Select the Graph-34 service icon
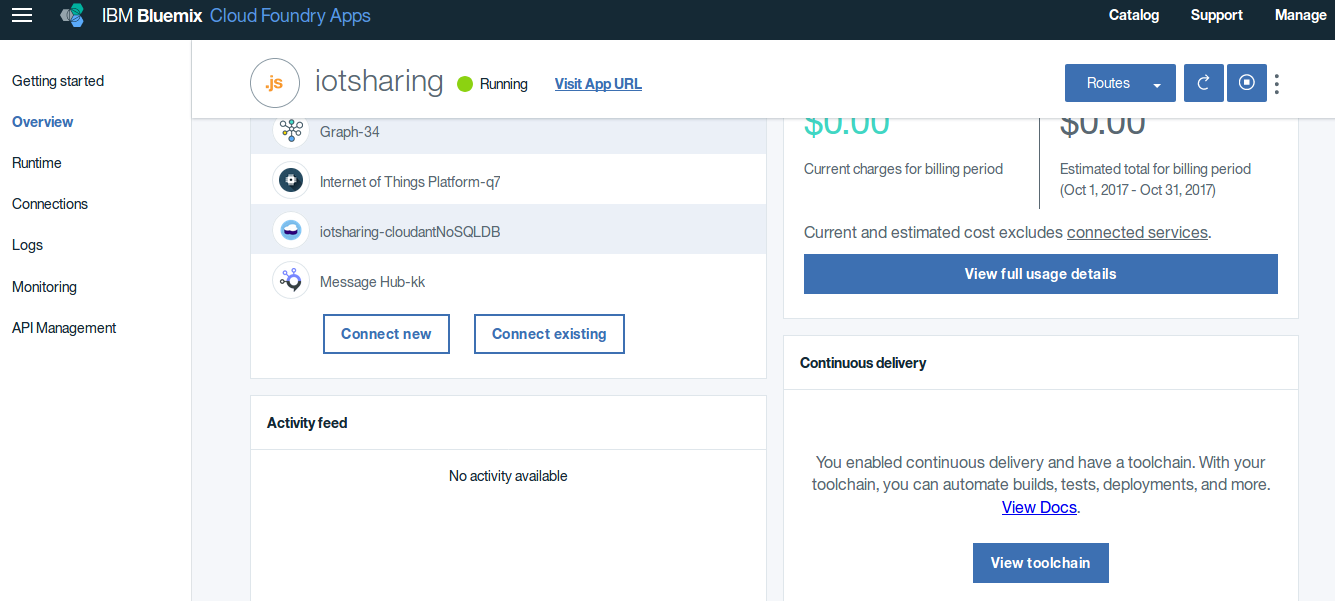 pyautogui.click(x=290, y=130)
